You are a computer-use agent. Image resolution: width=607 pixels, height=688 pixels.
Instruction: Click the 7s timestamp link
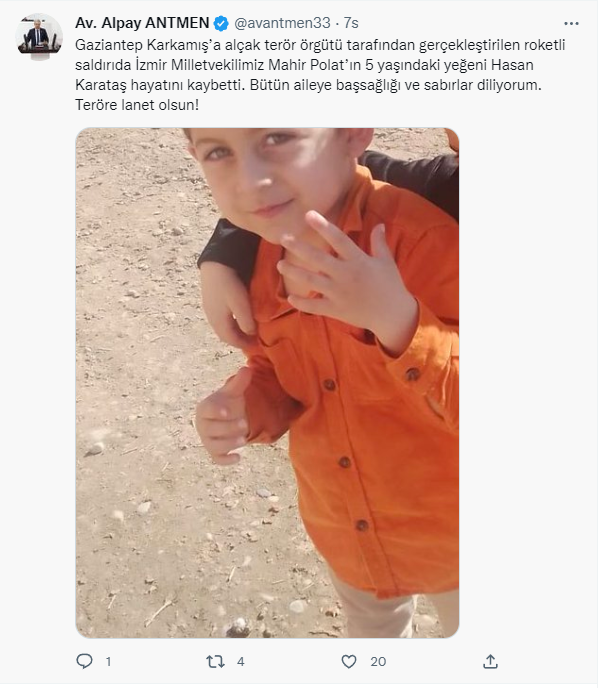coord(351,23)
